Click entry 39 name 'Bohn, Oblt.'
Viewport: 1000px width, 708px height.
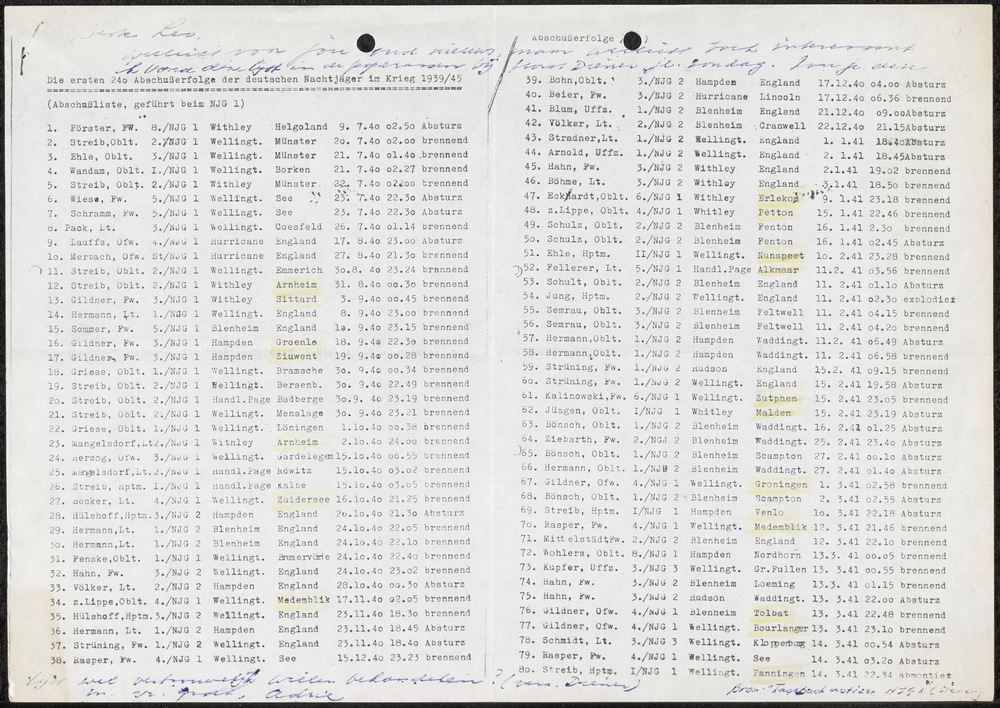click(575, 79)
